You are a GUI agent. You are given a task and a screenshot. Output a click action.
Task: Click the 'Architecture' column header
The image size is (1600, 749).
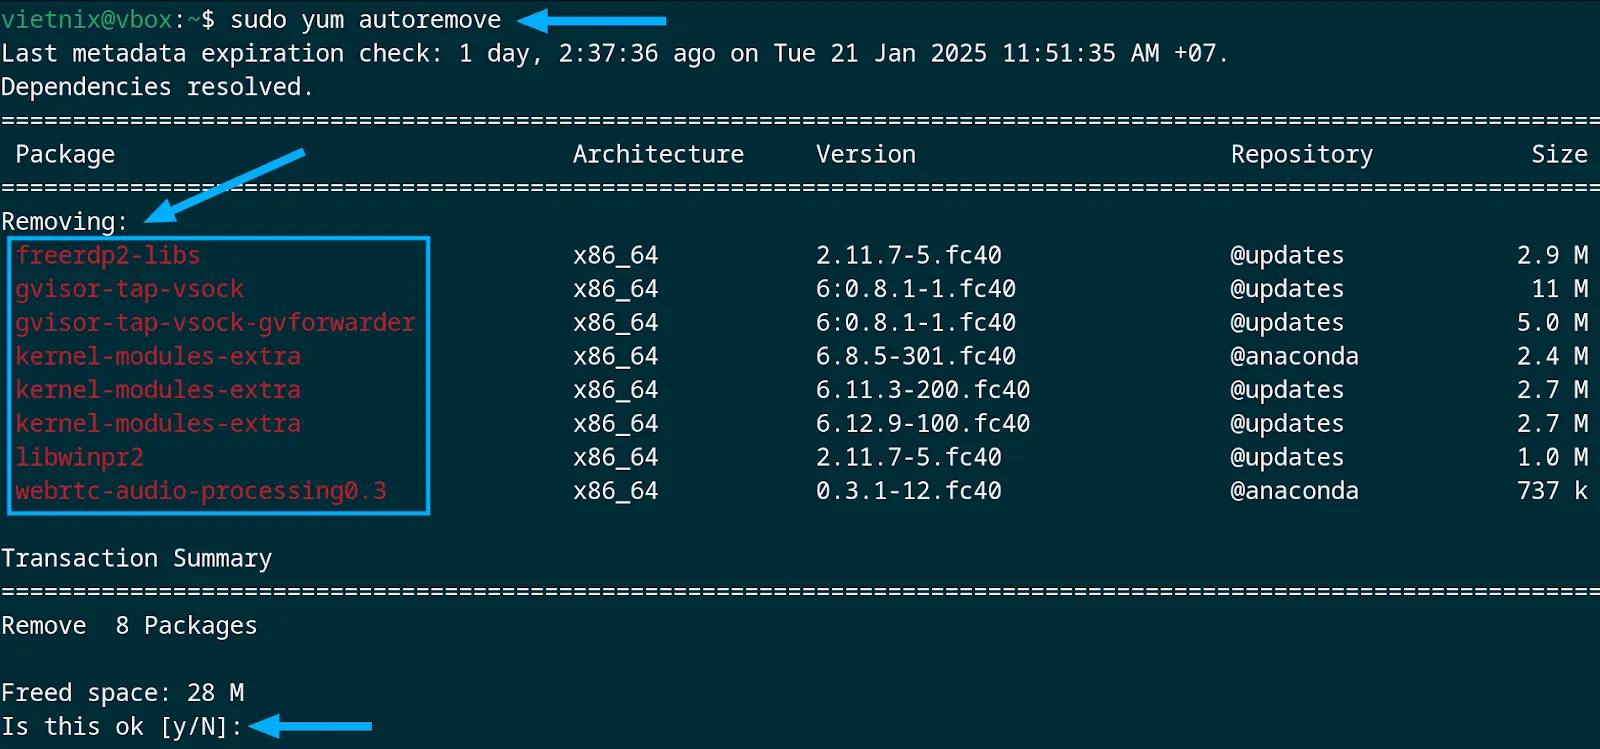[x=658, y=154]
